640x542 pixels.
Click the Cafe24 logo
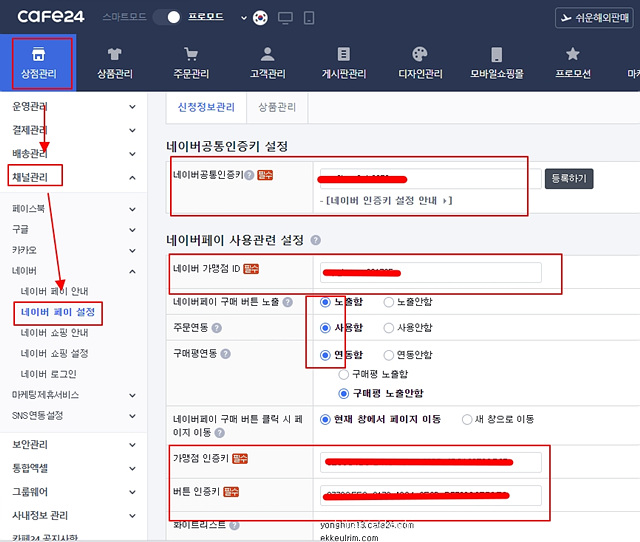coord(51,17)
